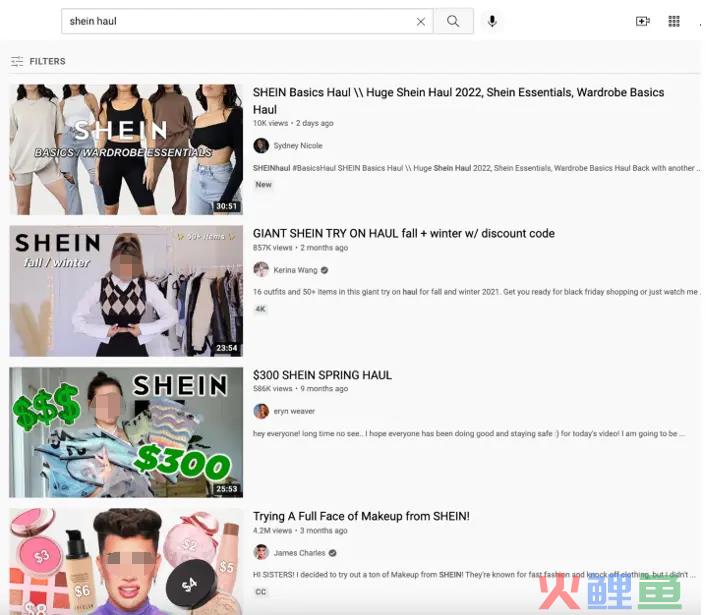Viewport: 706px width, 615px height.
Task: Click the filter sliders icon next to FILTERS
Action: [17, 61]
